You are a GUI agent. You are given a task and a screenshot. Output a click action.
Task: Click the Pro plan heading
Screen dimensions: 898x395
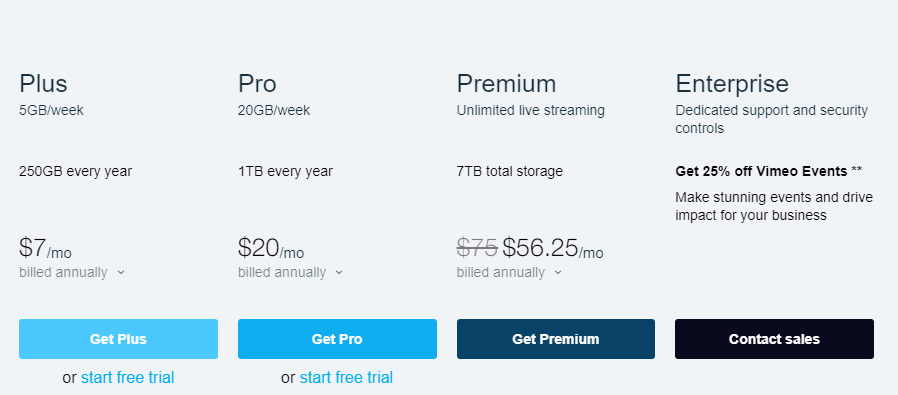(257, 84)
